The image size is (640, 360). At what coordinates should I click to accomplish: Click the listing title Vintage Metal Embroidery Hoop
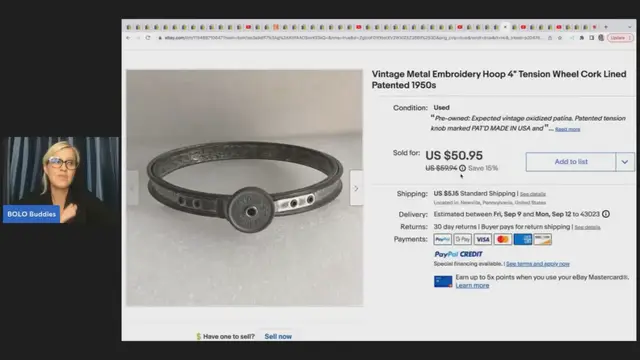pos(499,80)
